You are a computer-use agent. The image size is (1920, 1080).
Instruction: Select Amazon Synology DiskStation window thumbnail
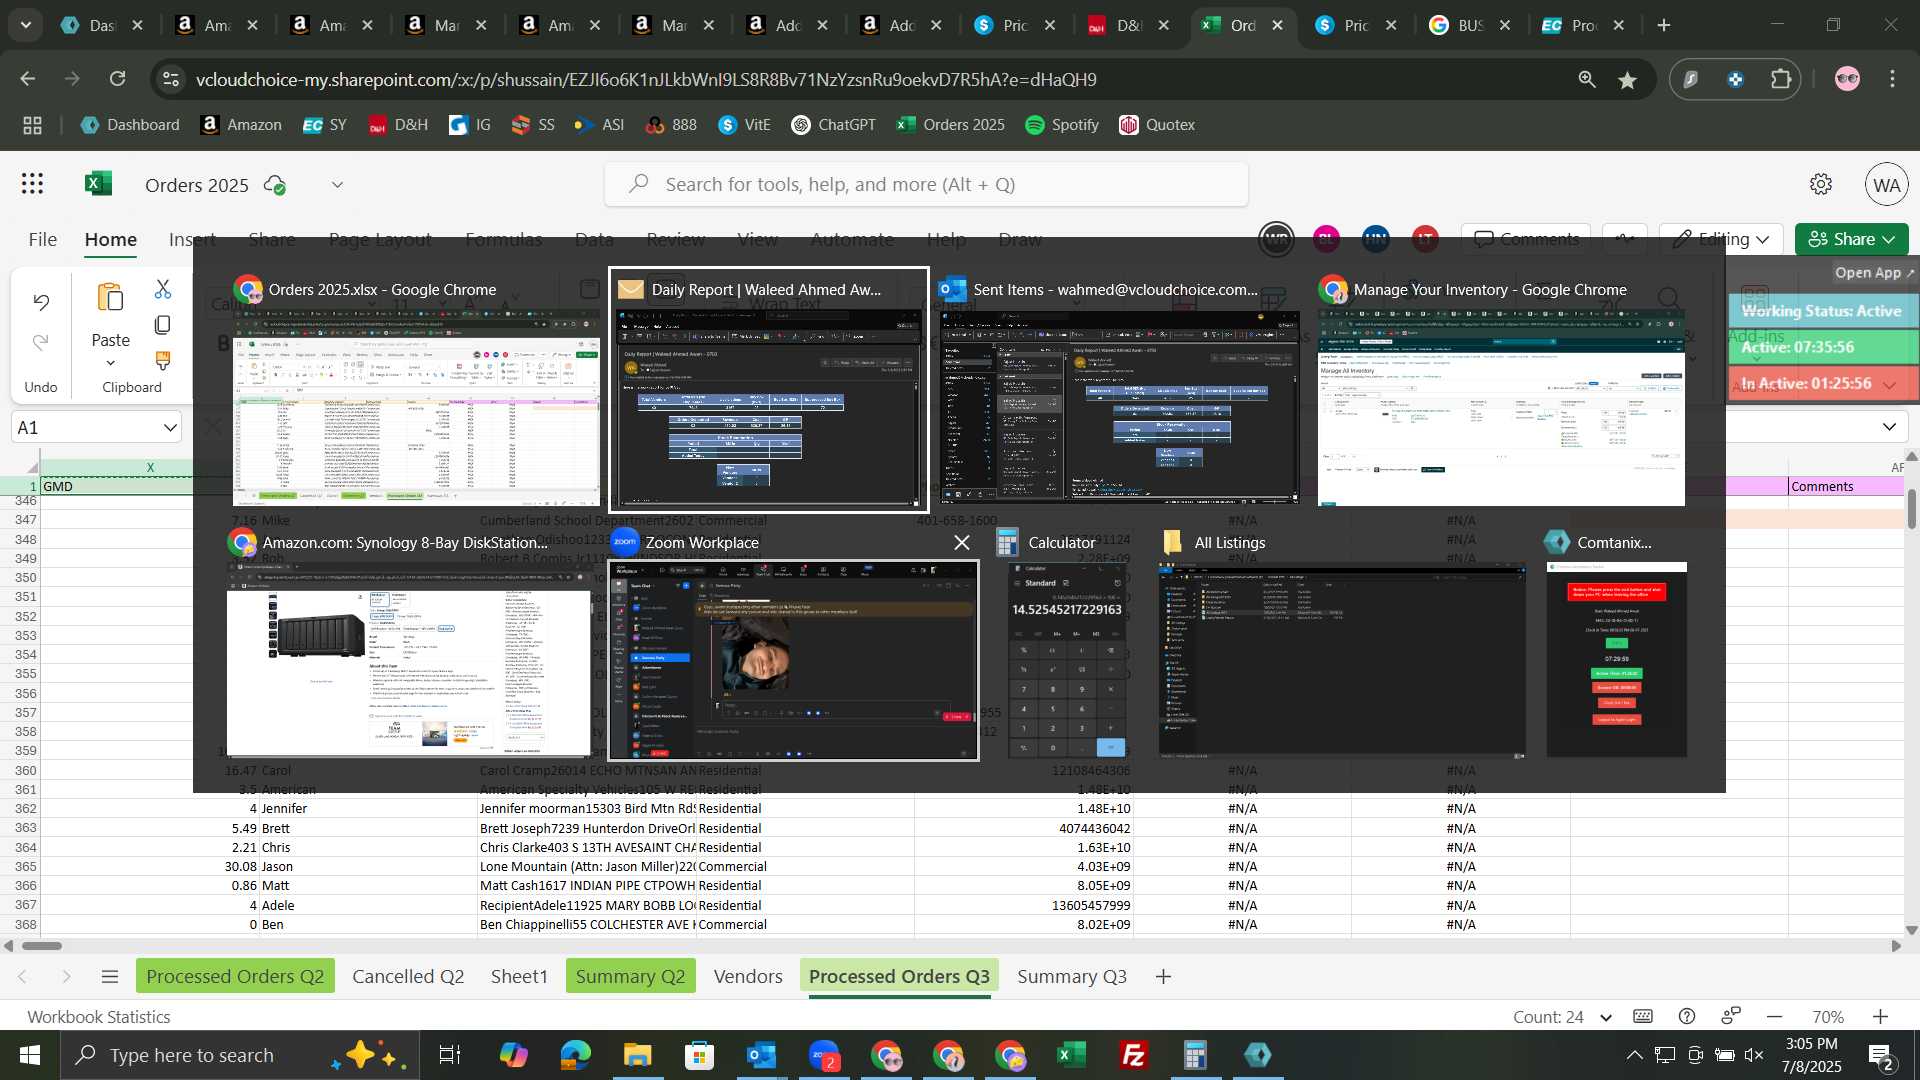click(x=410, y=659)
